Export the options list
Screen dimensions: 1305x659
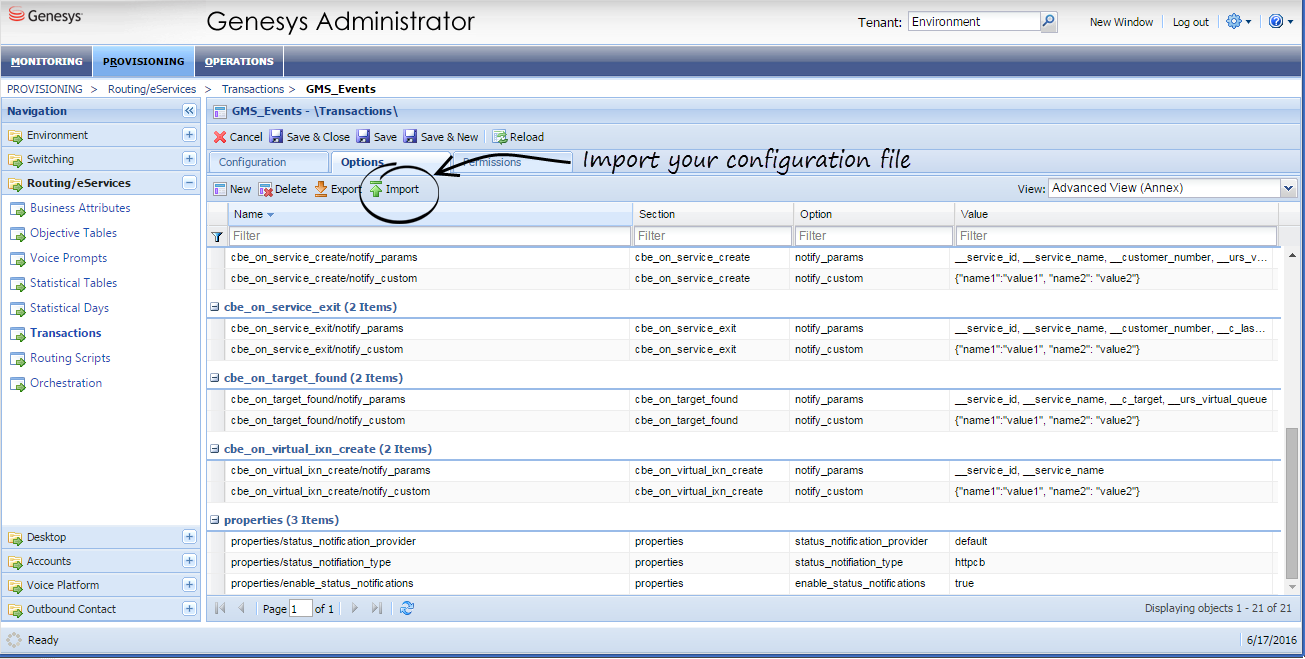click(337, 189)
